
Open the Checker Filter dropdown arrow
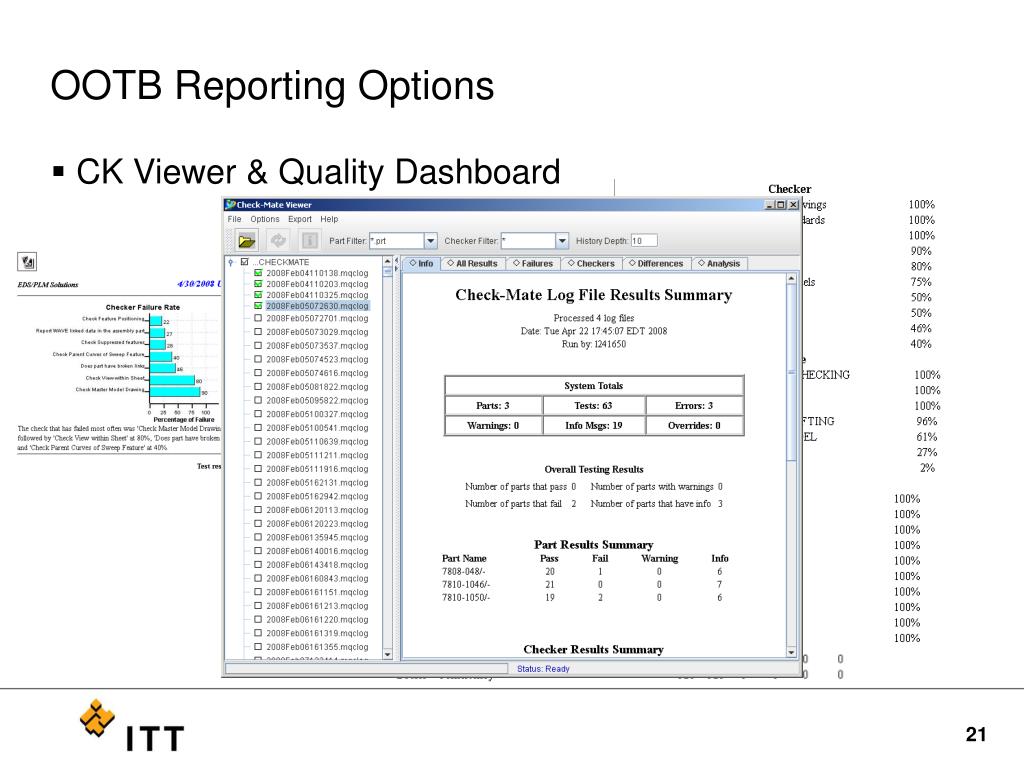click(562, 241)
